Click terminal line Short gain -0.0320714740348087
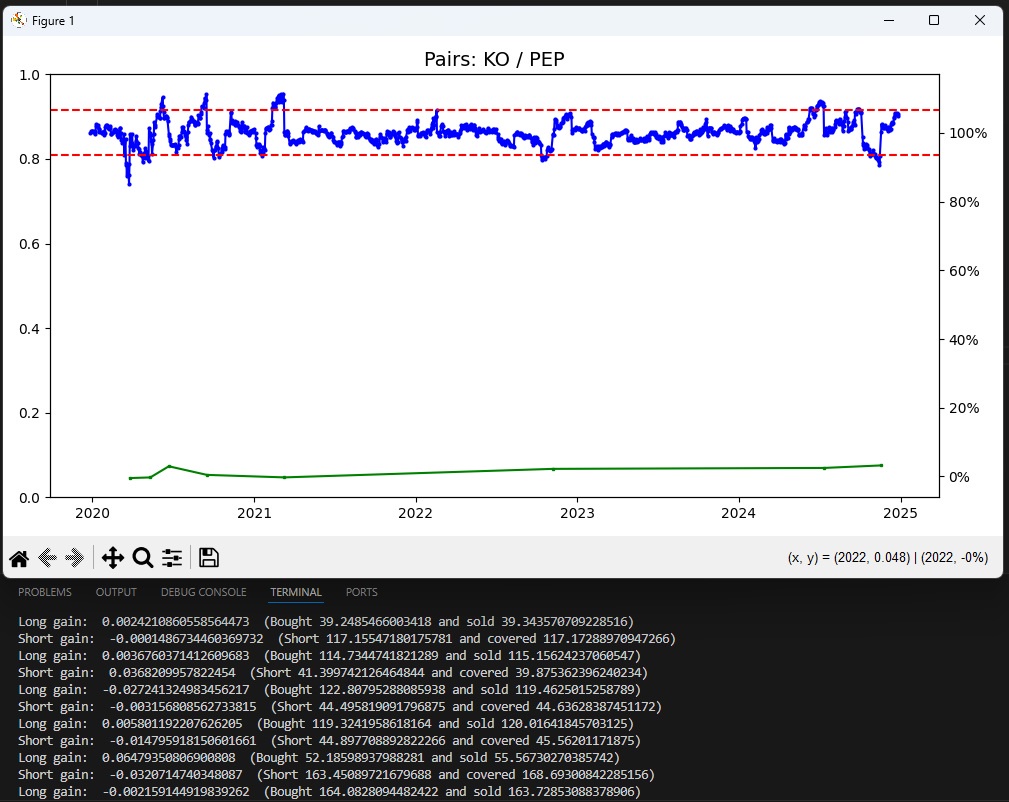Screen dimensions: 1009x802 click(337, 775)
